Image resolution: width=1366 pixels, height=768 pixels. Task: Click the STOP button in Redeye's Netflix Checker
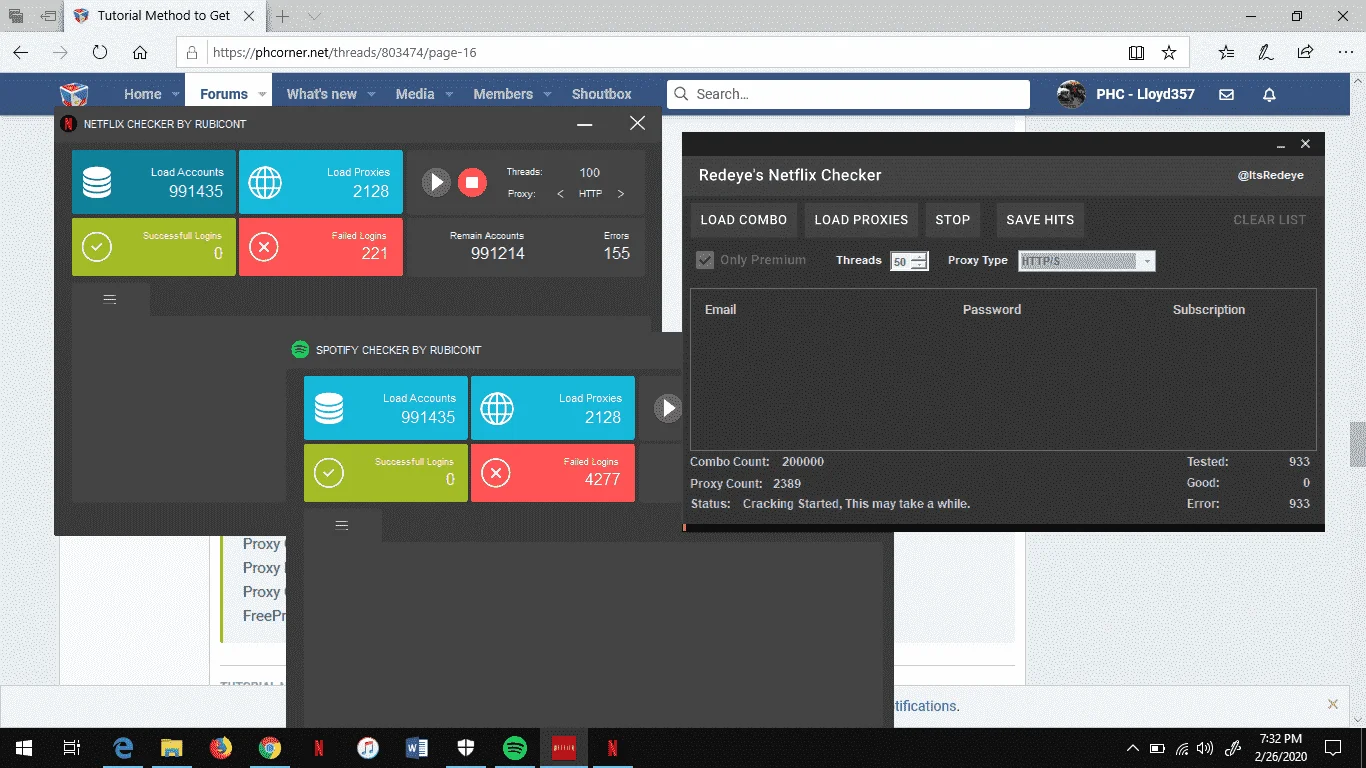[953, 220]
